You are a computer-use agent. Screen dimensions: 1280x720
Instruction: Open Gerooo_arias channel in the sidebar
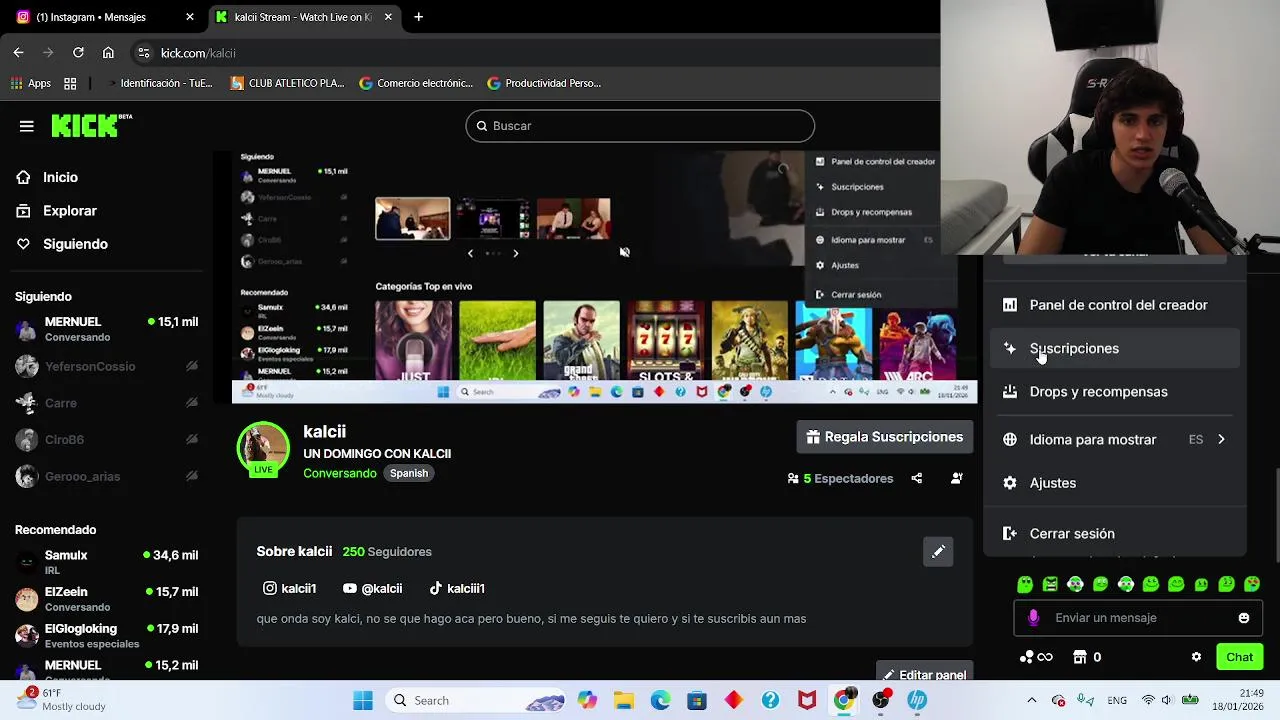(107, 476)
